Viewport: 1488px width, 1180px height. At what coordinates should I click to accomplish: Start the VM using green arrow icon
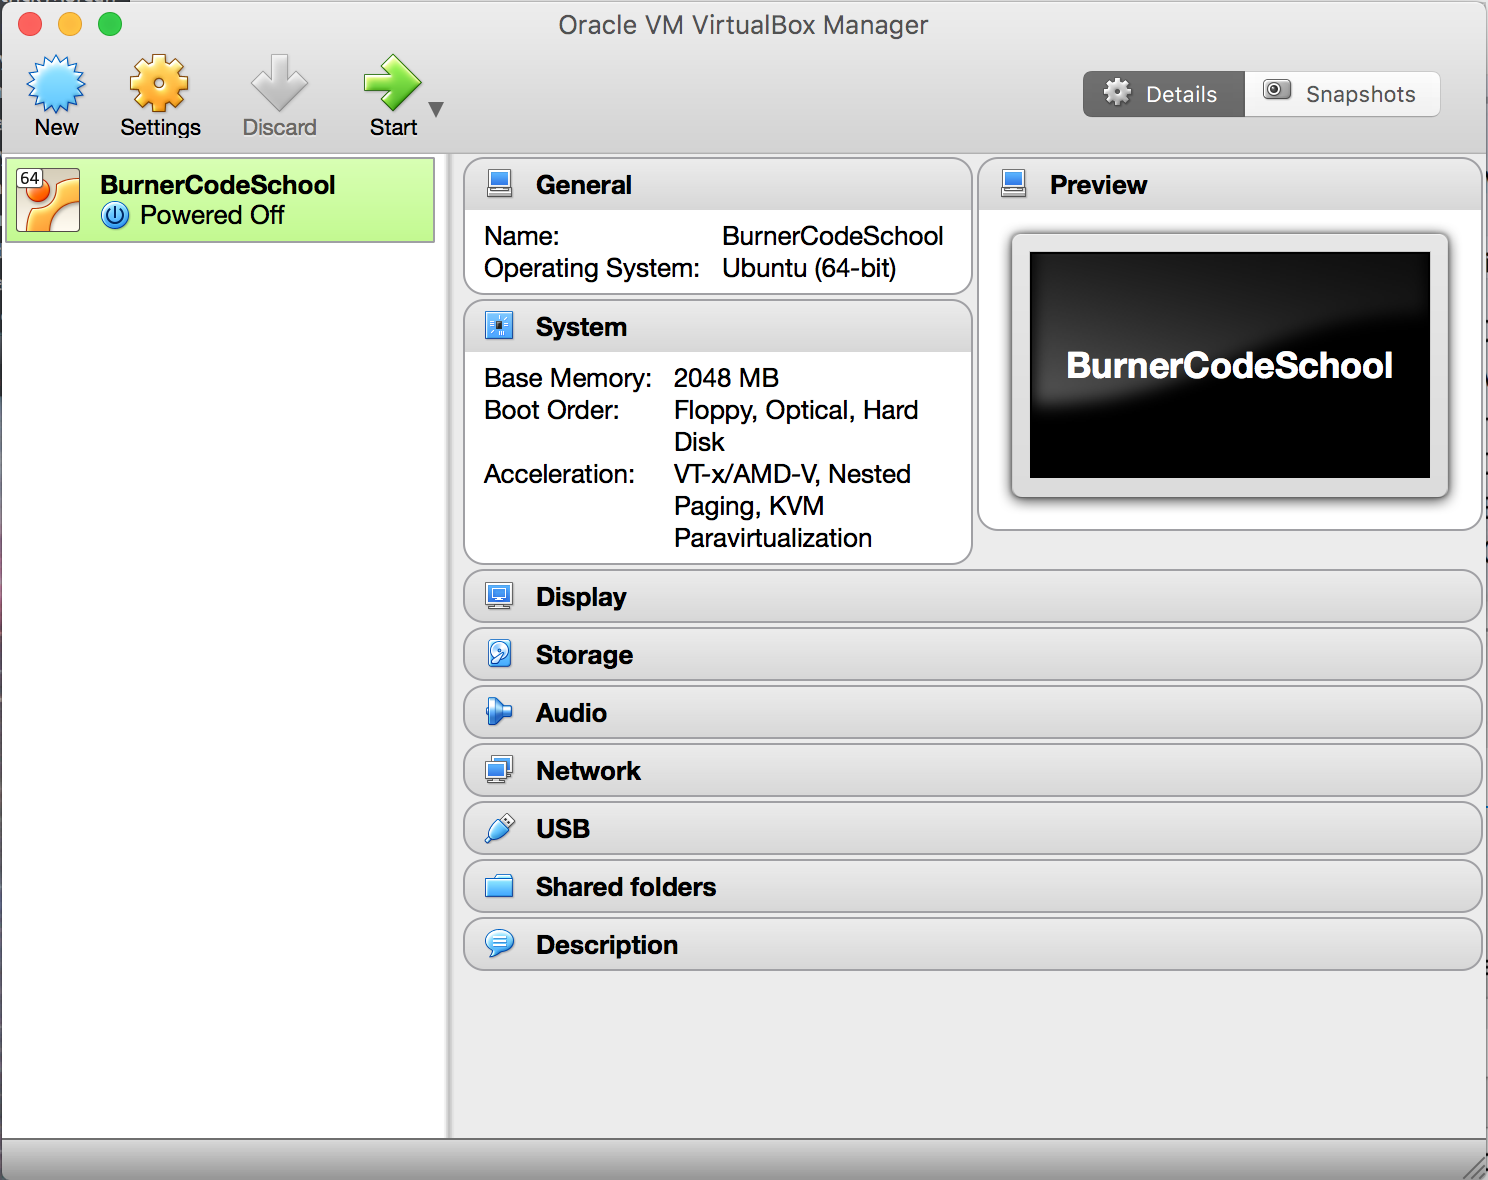pos(392,83)
